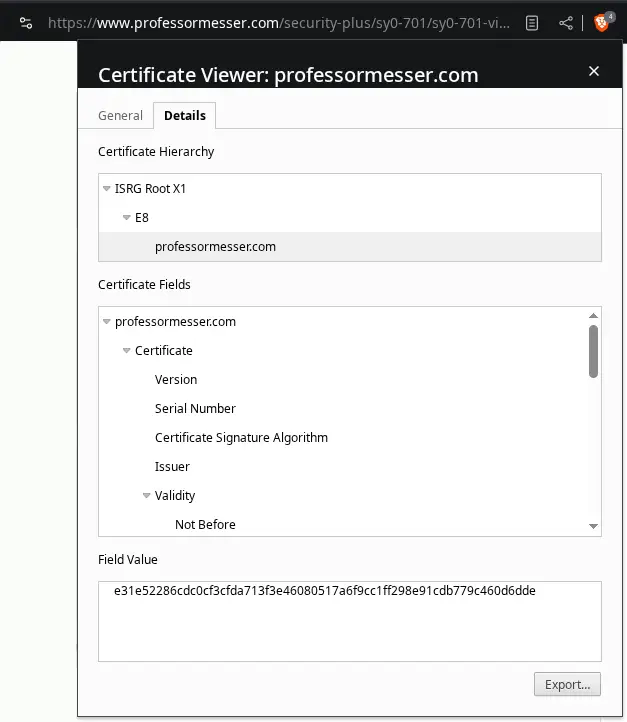
Task: Select the Version field
Action: tap(176, 380)
